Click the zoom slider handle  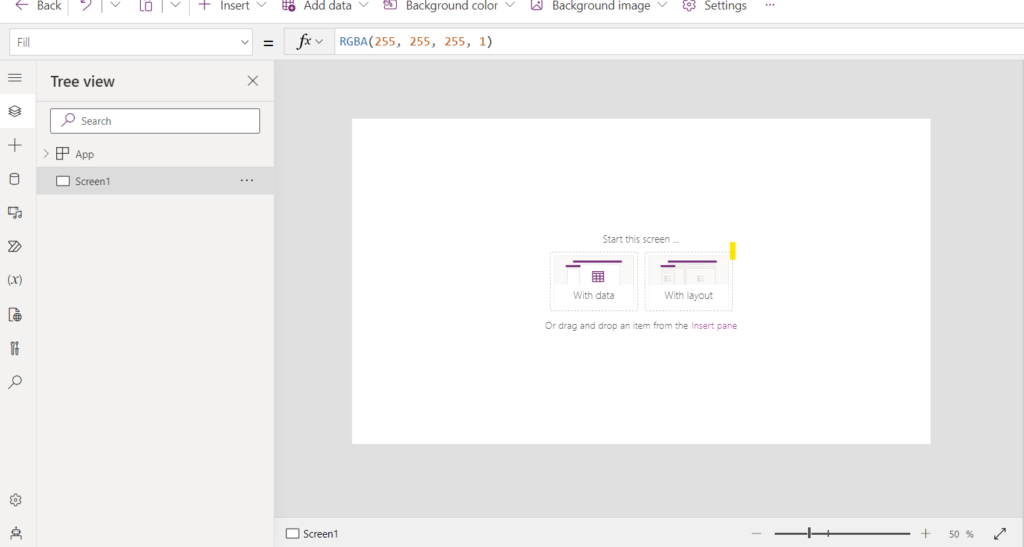(x=809, y=533)
